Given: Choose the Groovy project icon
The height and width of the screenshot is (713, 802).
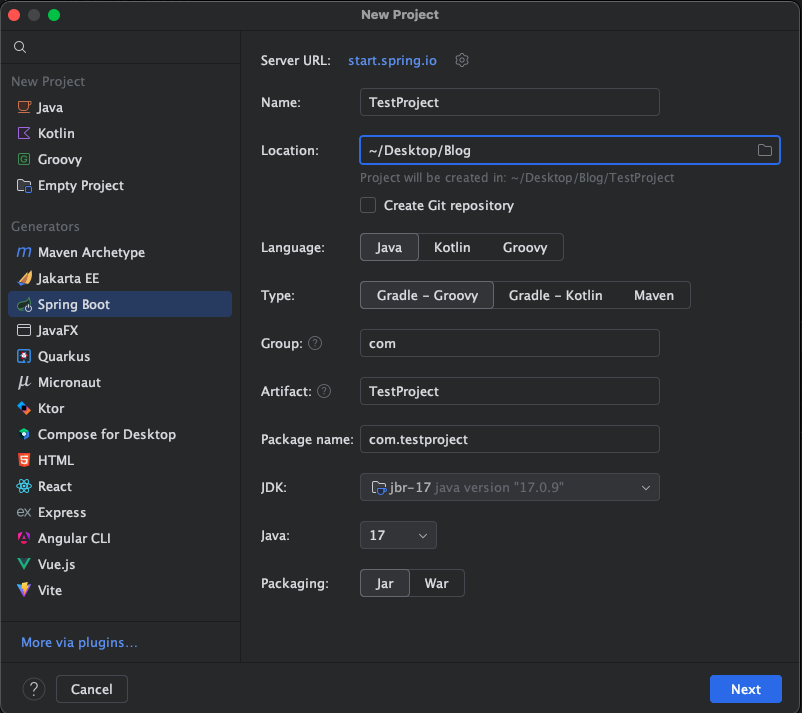Looking at the screenshot, I should (24, 159).
